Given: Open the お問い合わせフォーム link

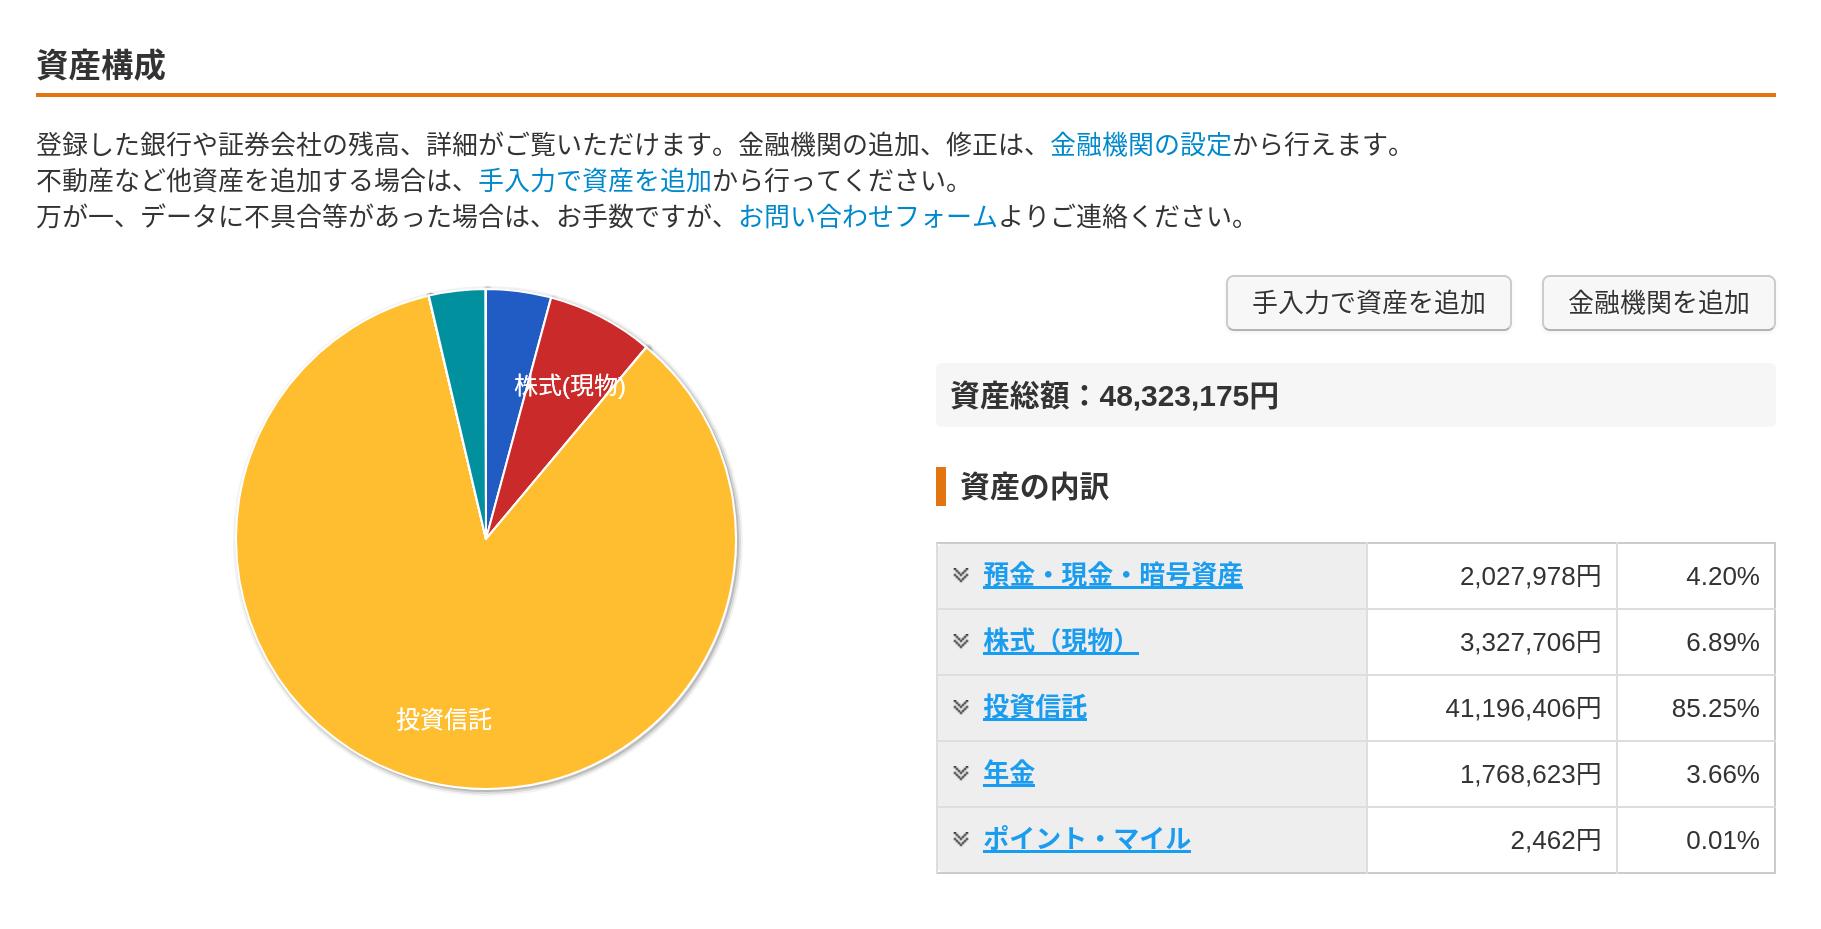Looking at the screenshot, I should point(867,217).
